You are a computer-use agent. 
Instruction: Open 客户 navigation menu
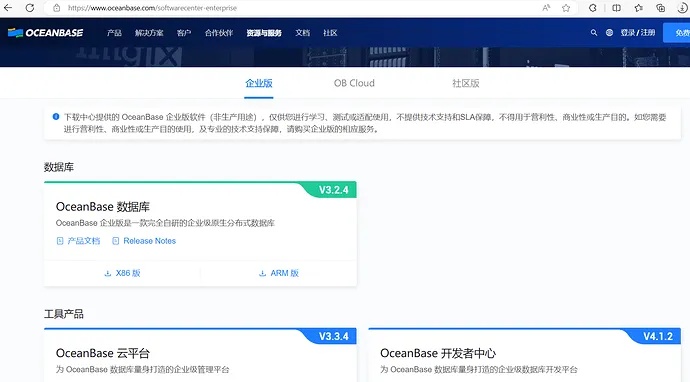click(x=184, y=33)
